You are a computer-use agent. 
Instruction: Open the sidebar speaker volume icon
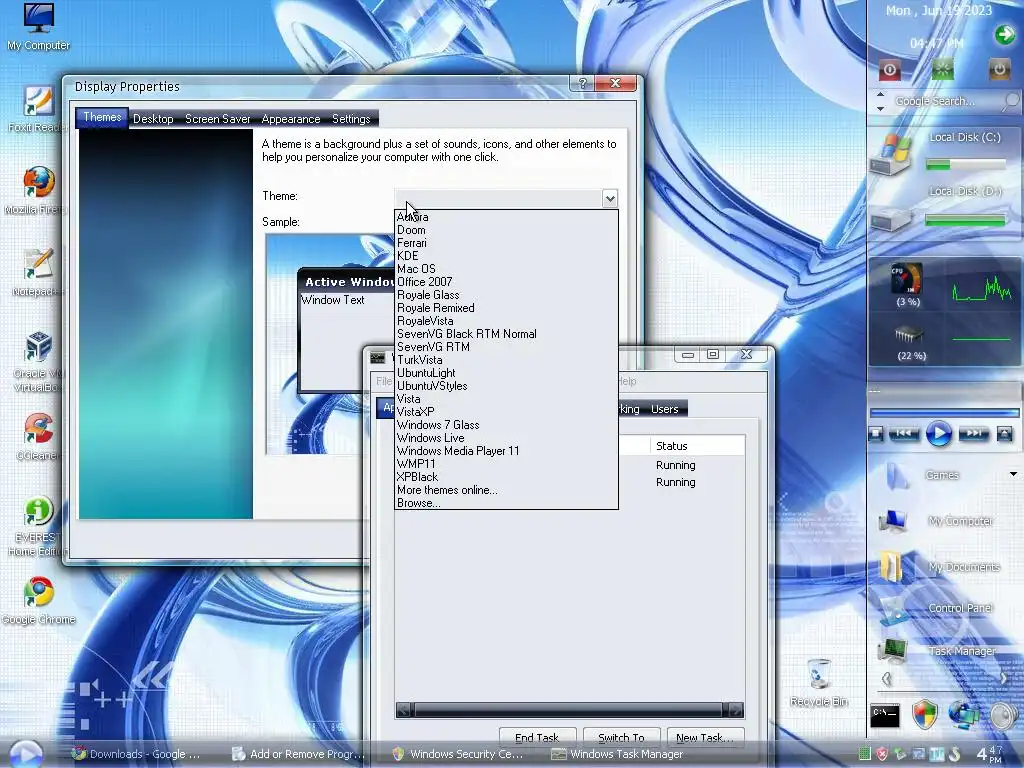click(1004, 715)
